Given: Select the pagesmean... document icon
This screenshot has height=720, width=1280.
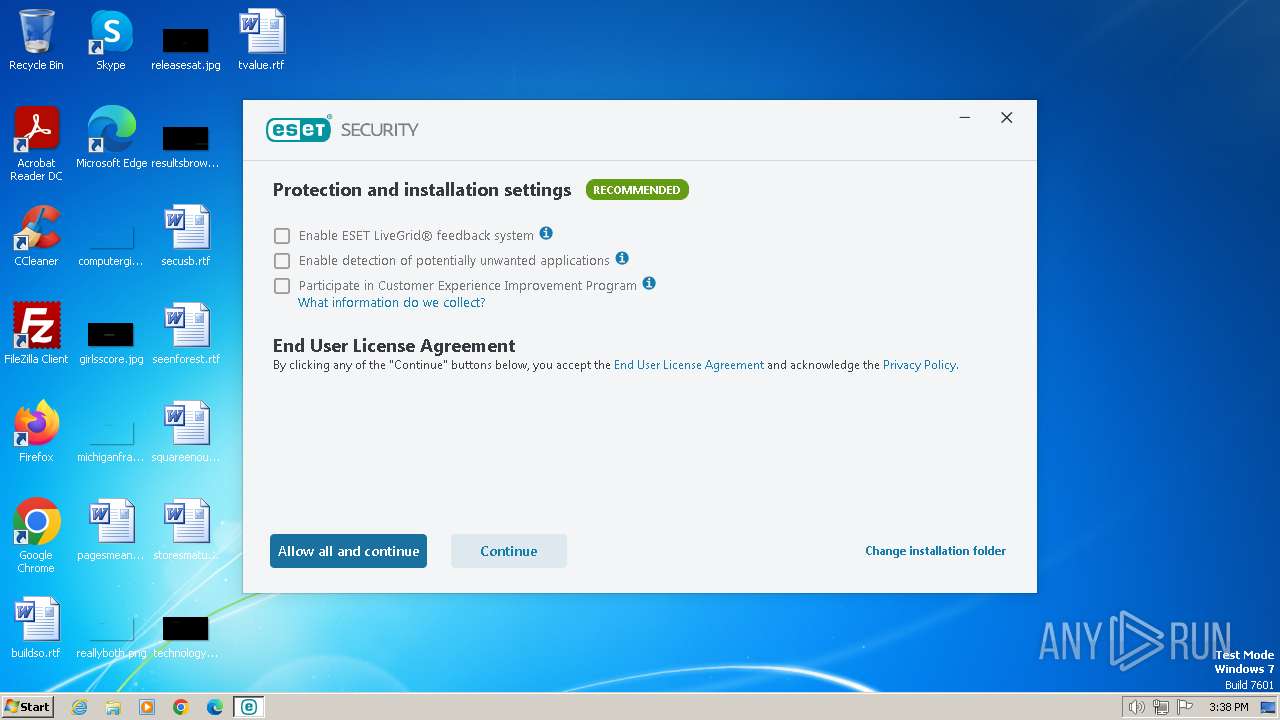Looking at the screenshot, I should pos(111,530).
